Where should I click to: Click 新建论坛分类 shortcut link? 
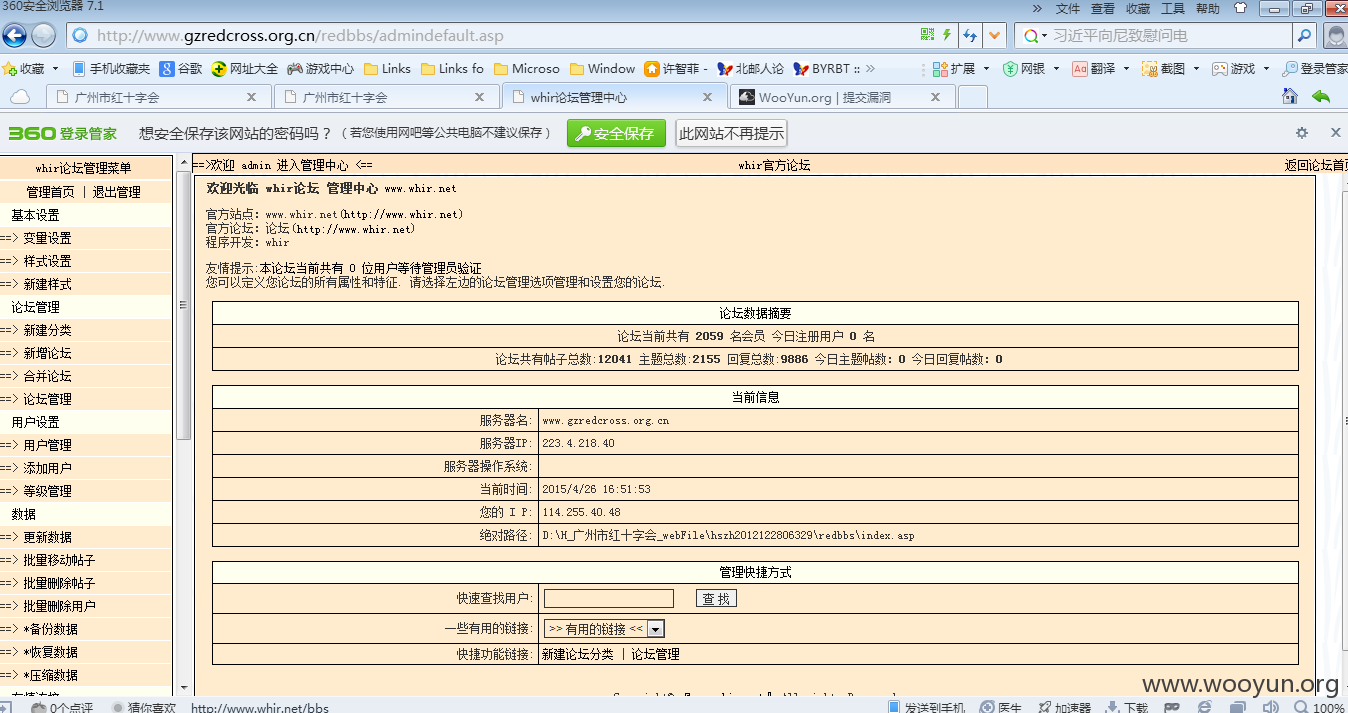point(577,654)
